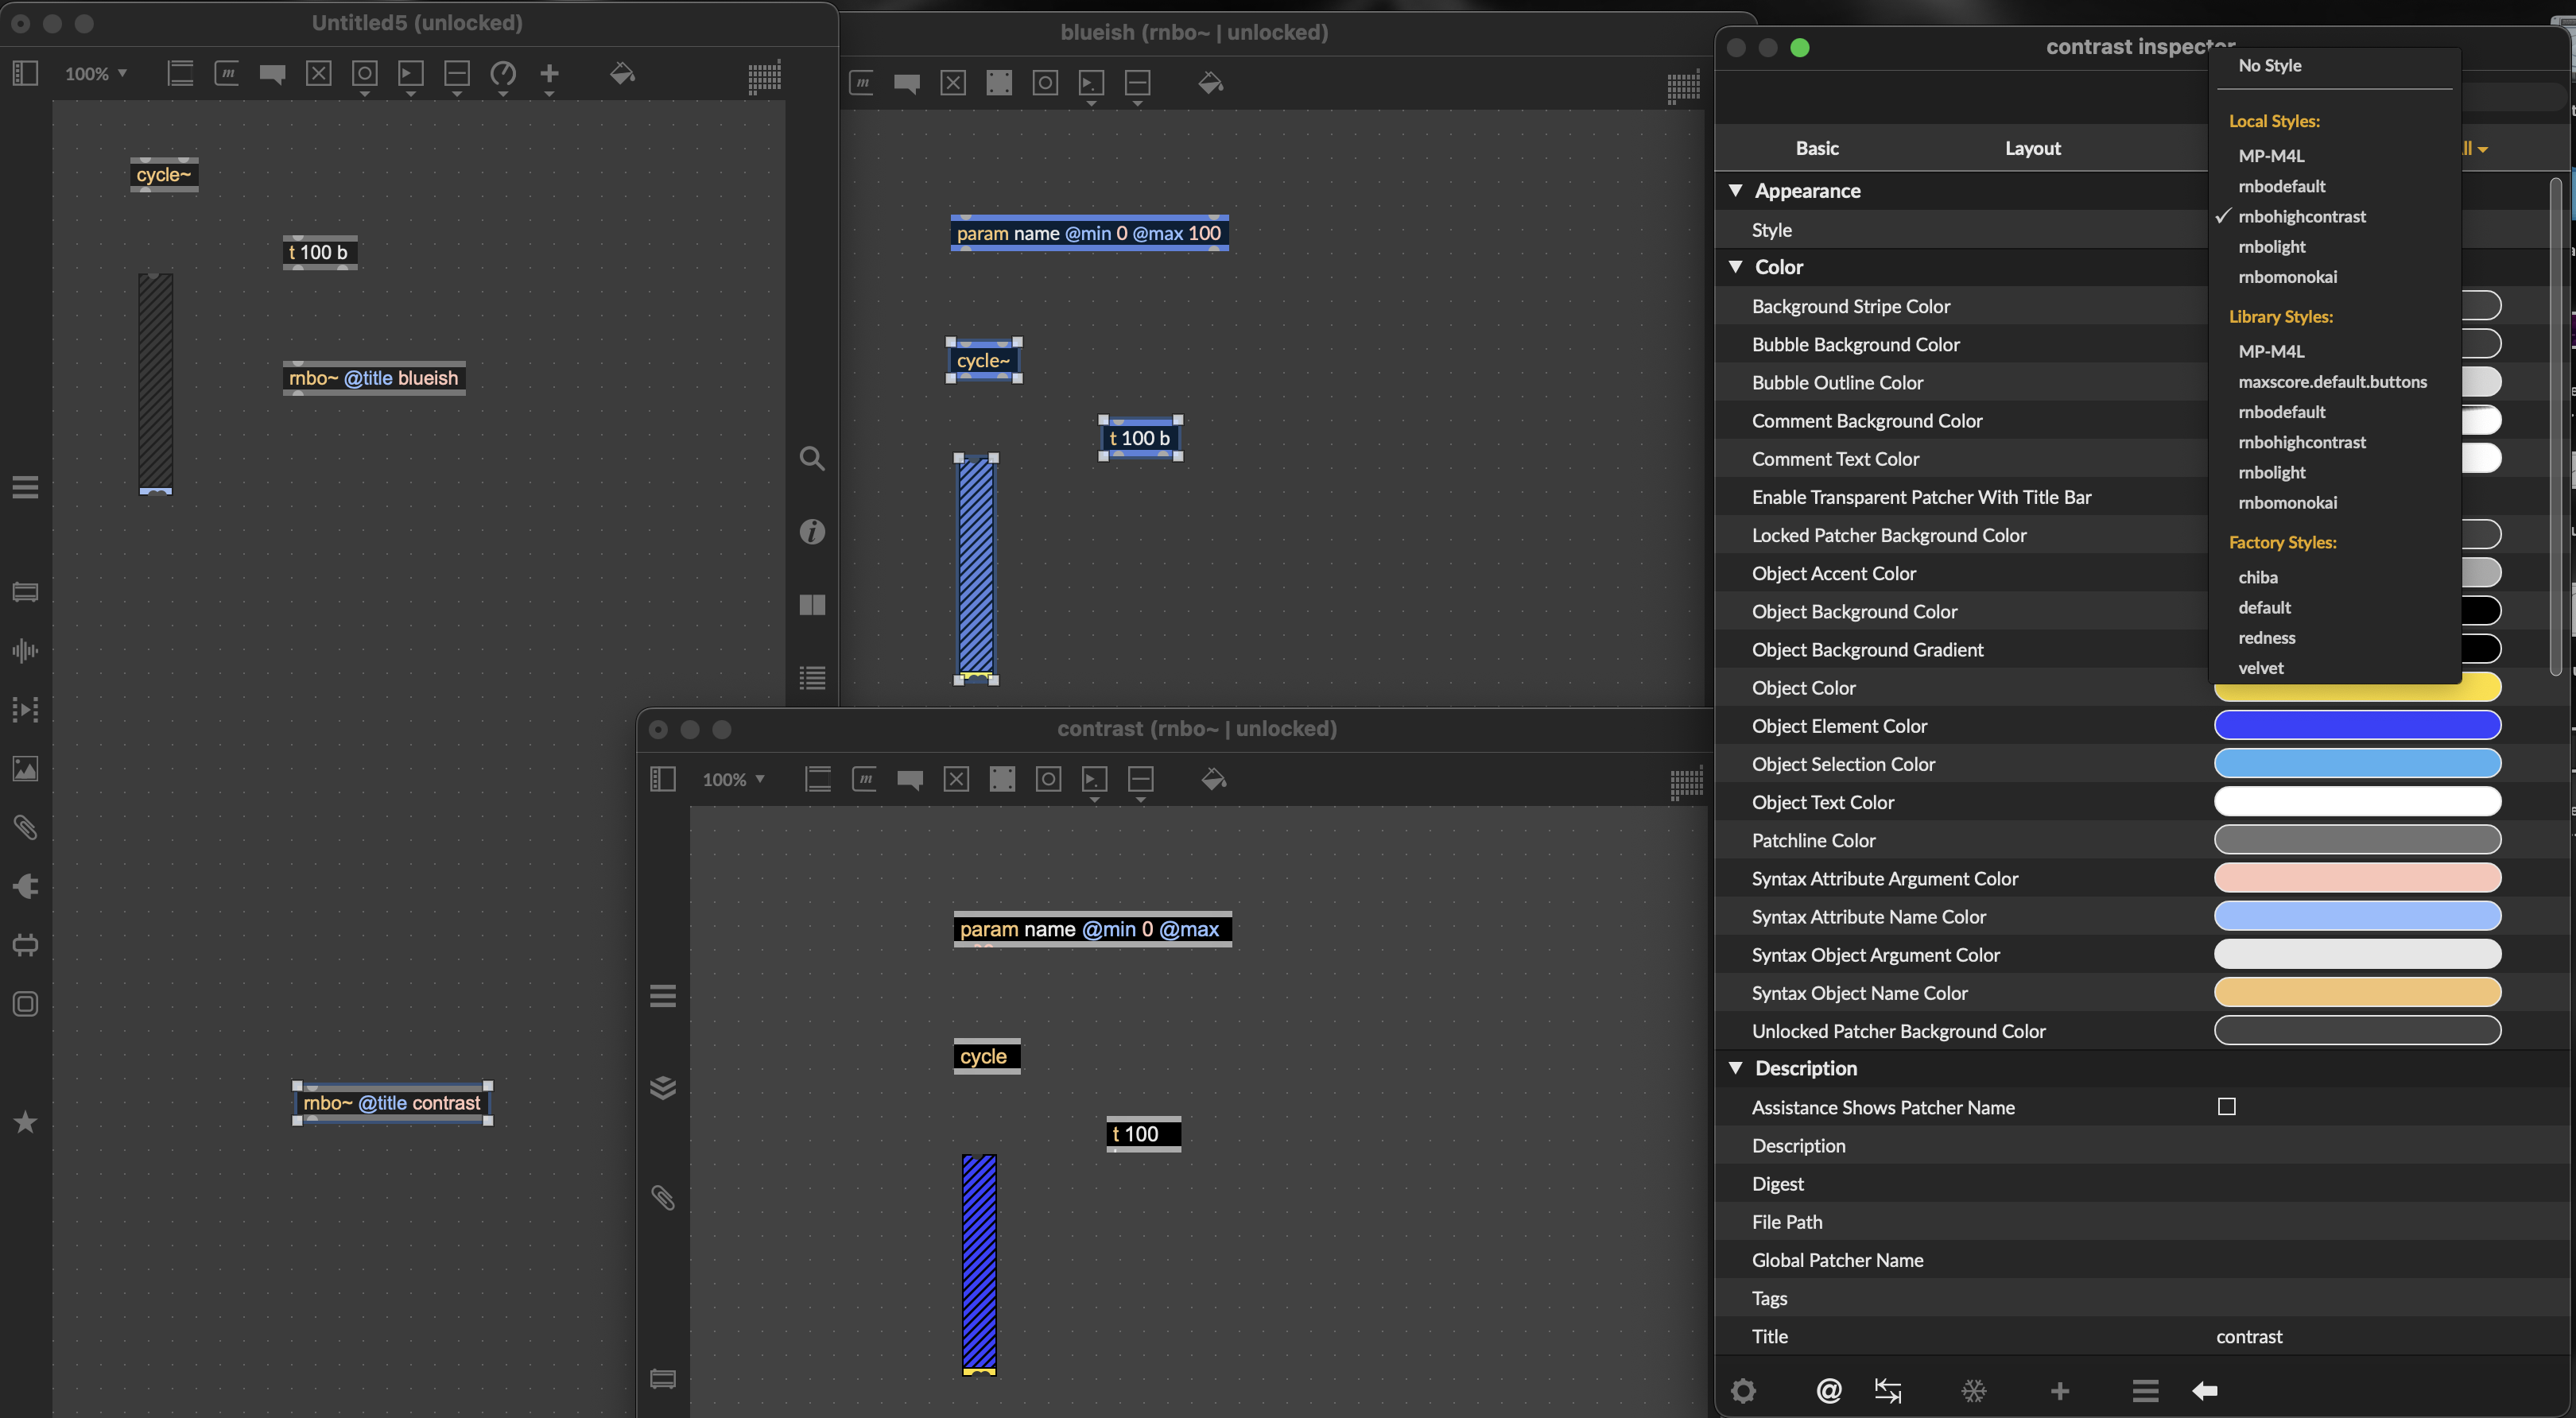Screen dimensions: 2576x1418
Task: Open zoom dropdown in Untitled5 window
Action: pyautogui.click(x=96, y=74)
